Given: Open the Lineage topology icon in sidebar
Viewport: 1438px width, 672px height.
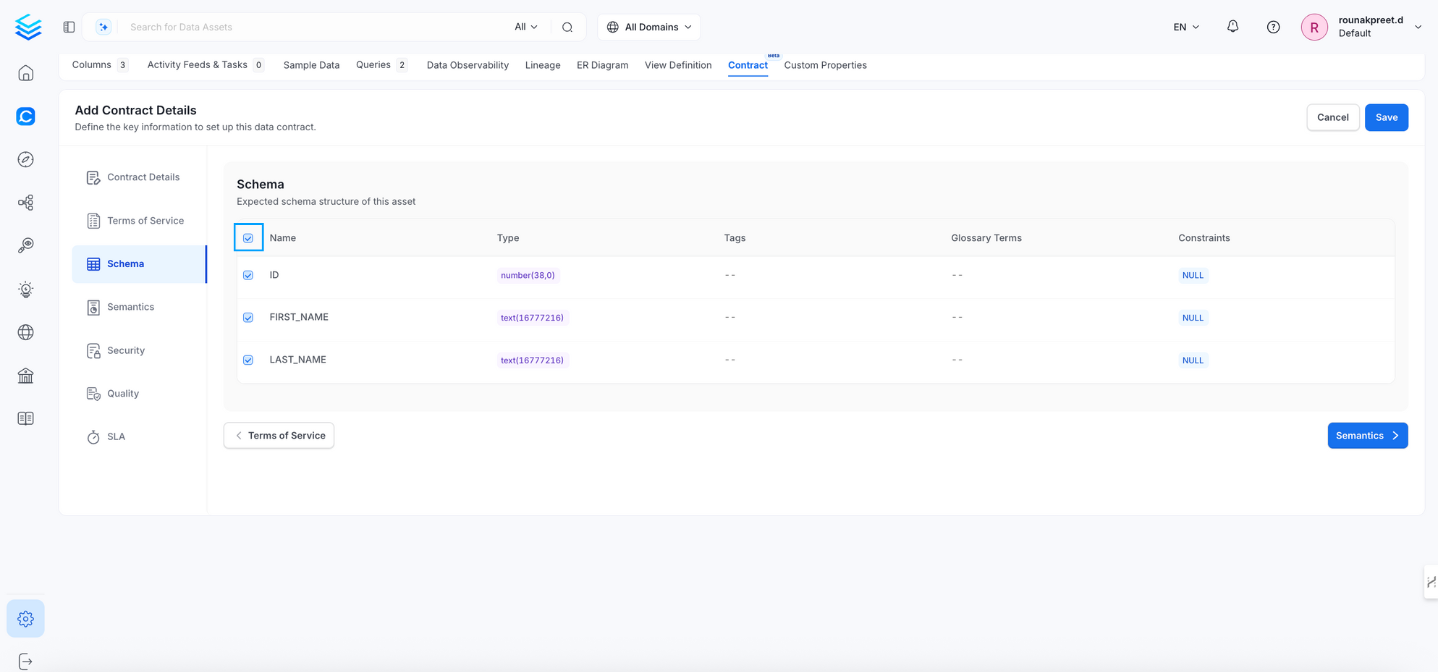Looking at the screenshot, I should point(26,202).
